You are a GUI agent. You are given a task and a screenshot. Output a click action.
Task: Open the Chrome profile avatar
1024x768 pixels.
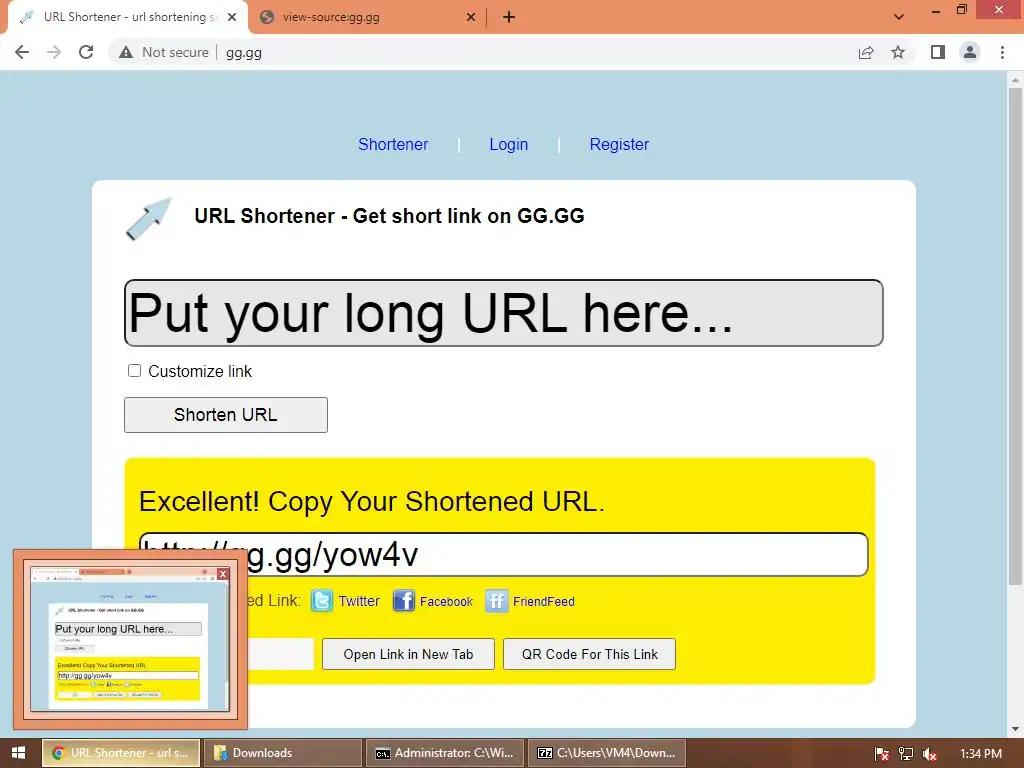pyautogui.click(x=970, y=52)
